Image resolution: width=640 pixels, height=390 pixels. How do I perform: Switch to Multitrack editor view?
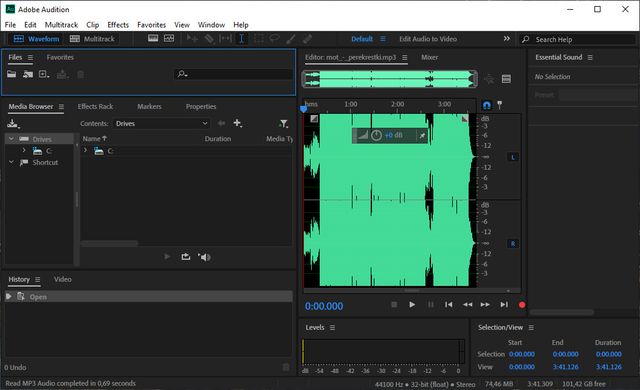(92, 39)
